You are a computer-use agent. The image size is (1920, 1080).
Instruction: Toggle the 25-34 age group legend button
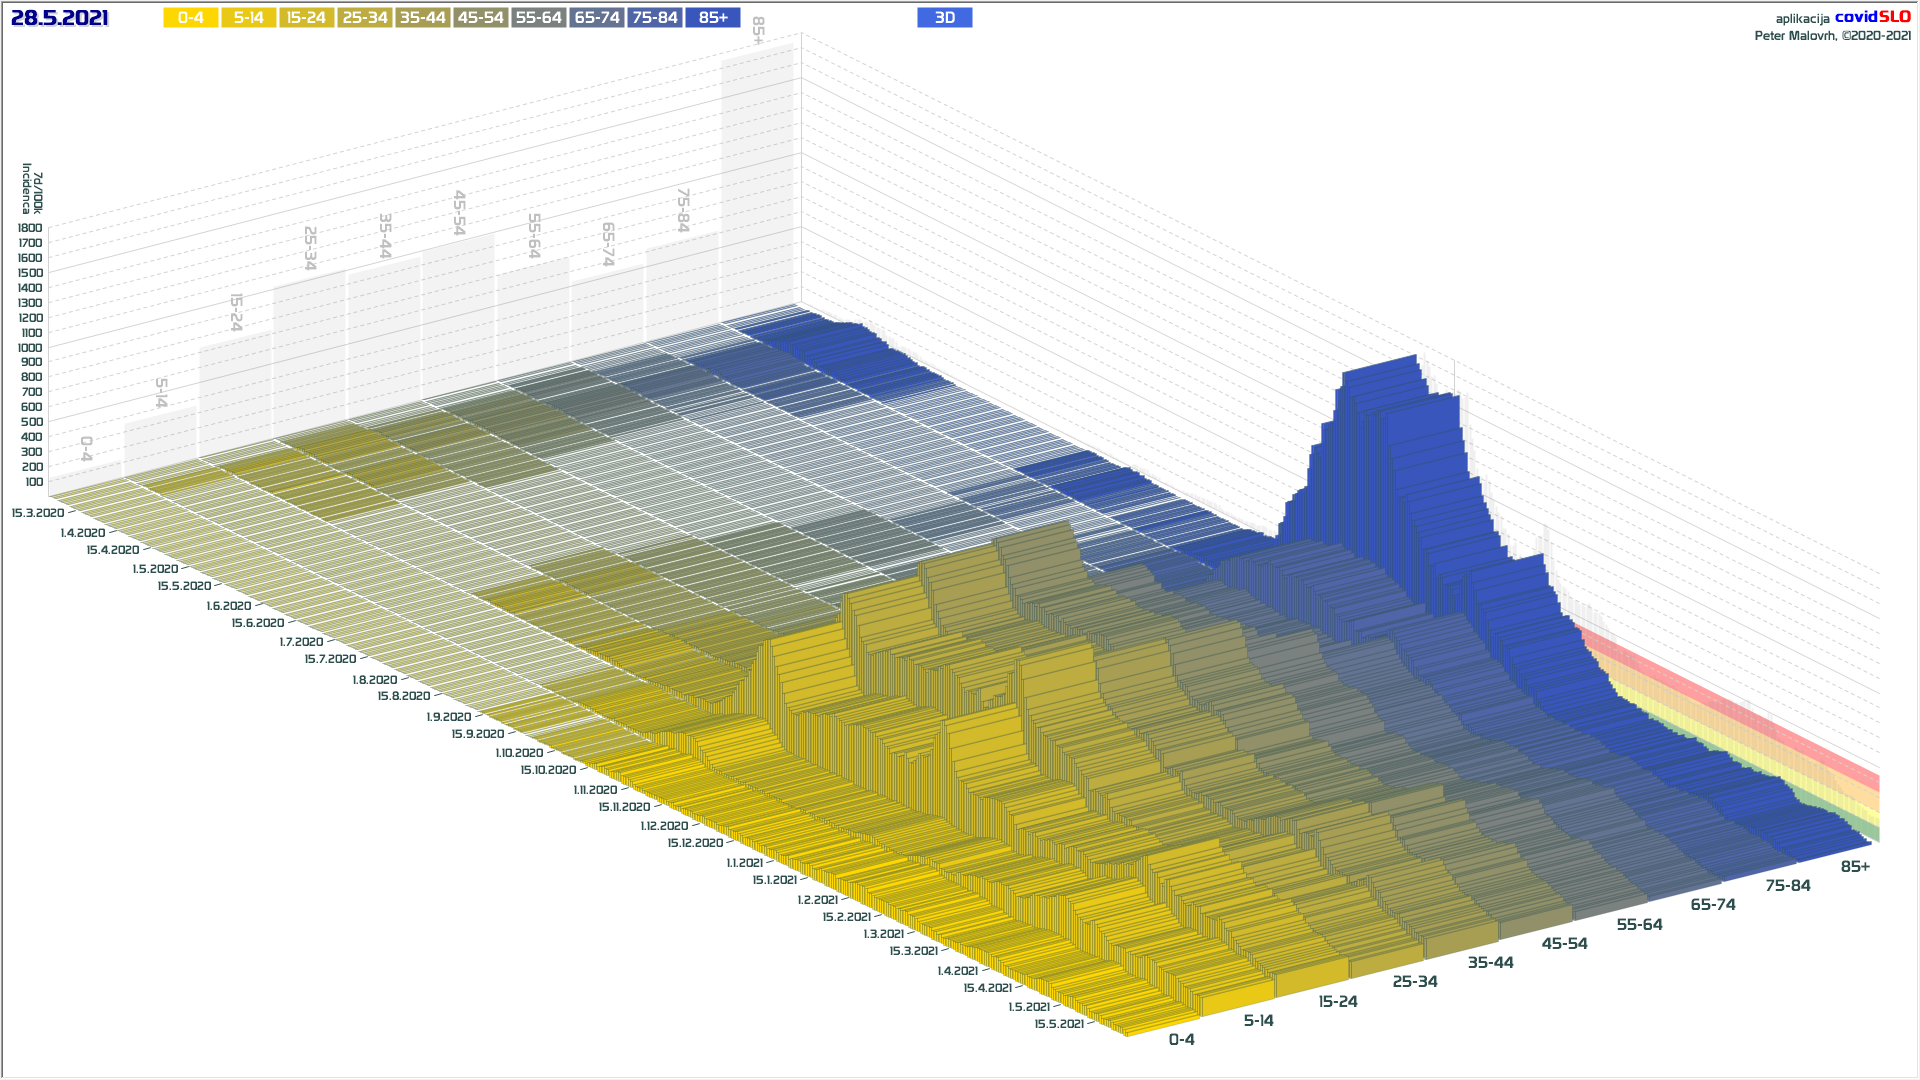(365, 18)
